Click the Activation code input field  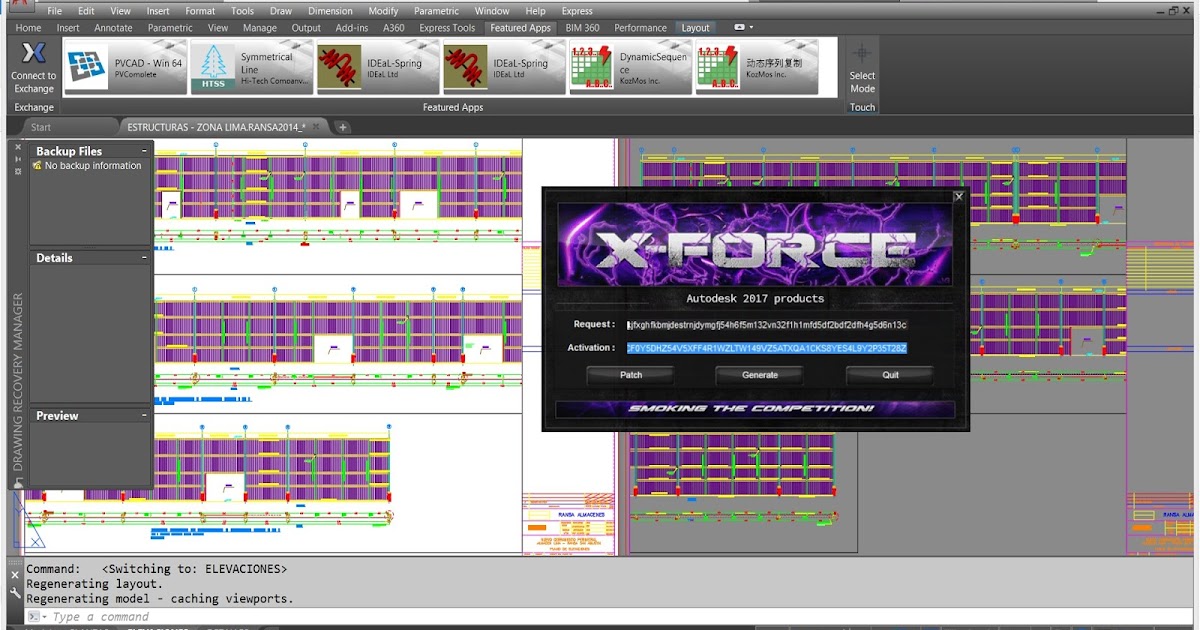click(767, 348)
